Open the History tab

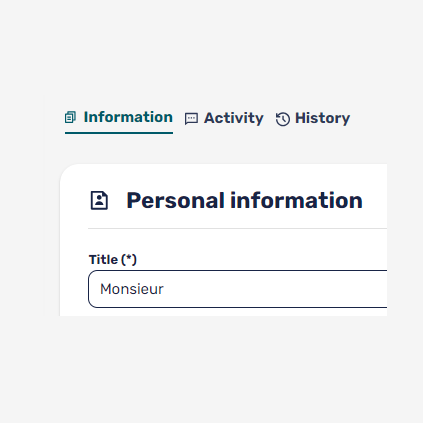[x=313, y=118]
